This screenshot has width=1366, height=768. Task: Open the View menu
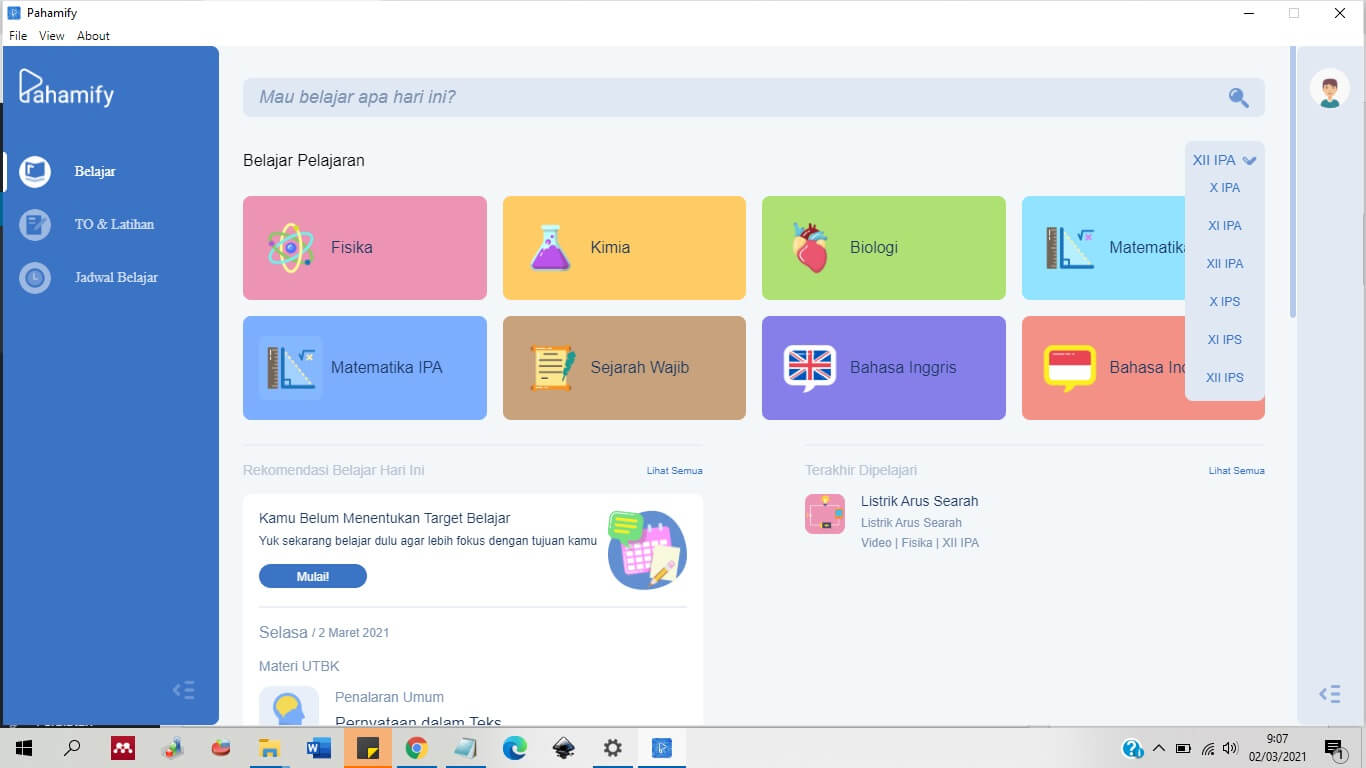52,36
